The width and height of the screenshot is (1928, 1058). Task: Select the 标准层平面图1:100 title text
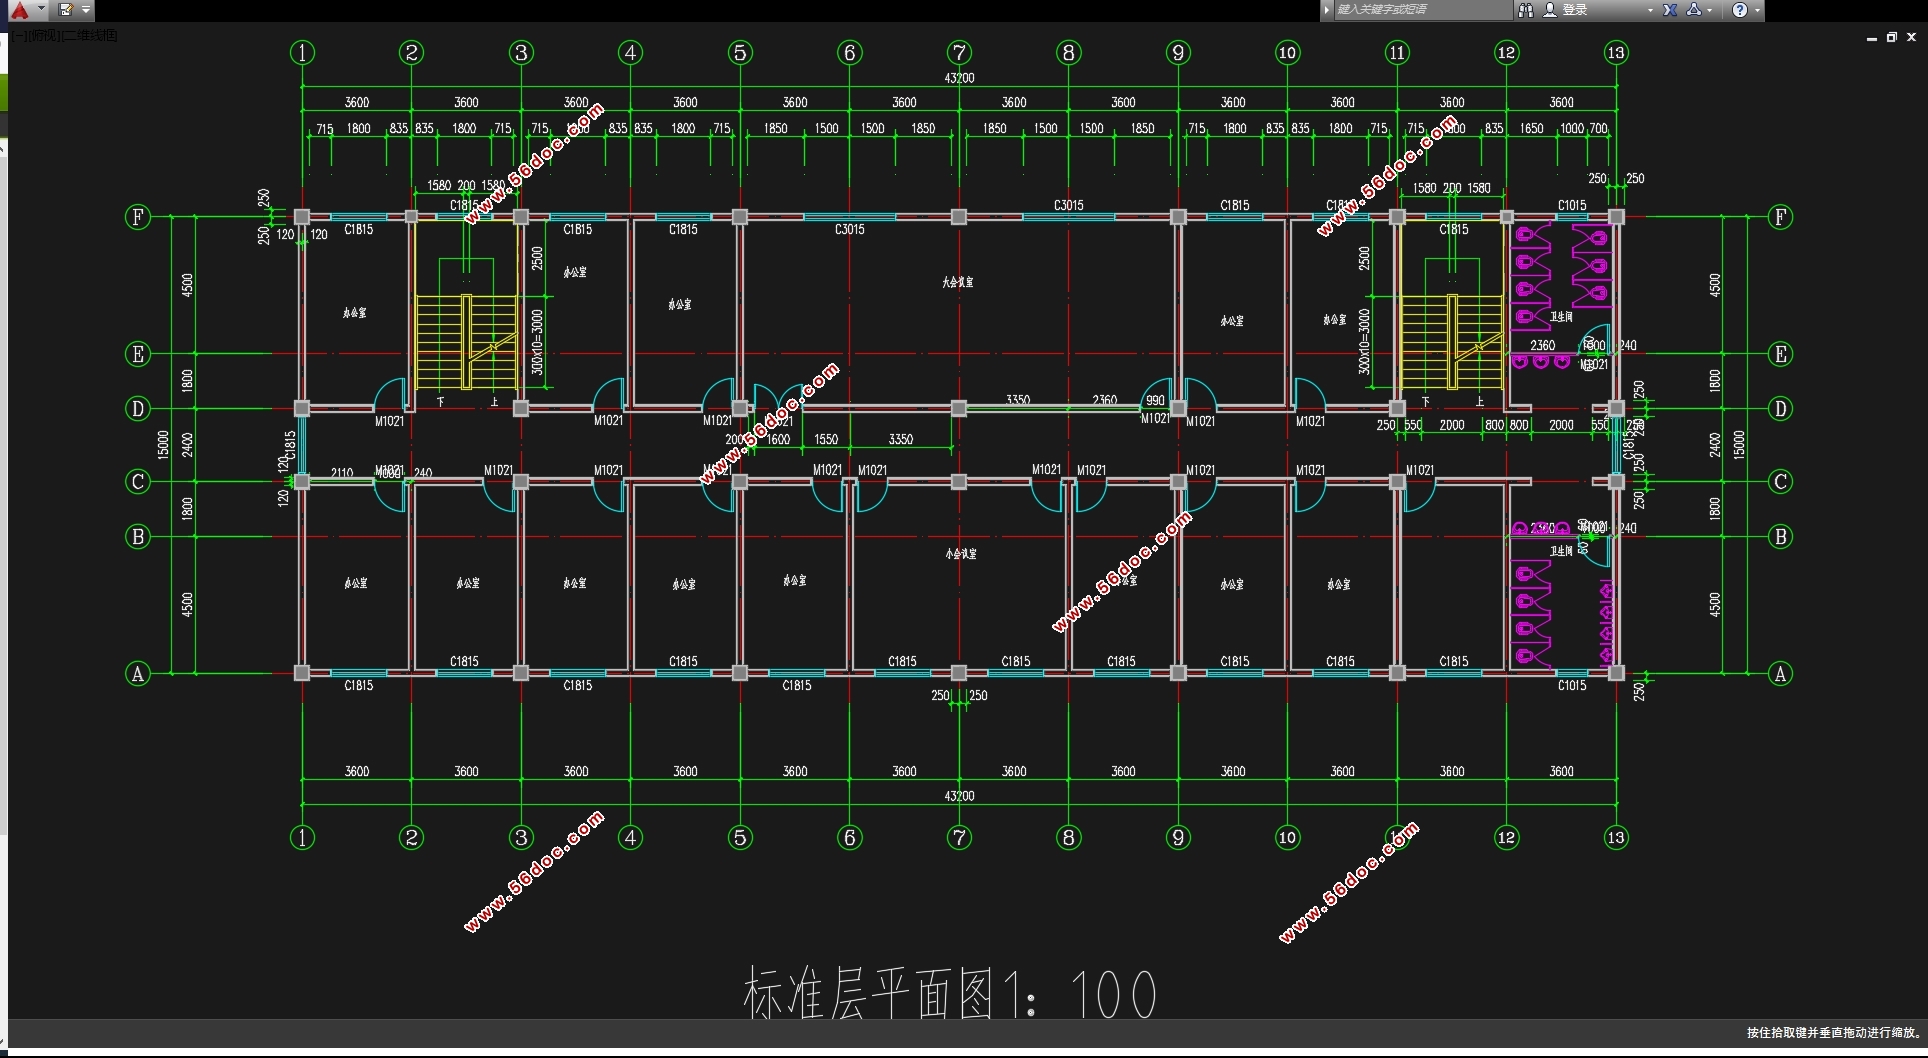click(949, 993)
